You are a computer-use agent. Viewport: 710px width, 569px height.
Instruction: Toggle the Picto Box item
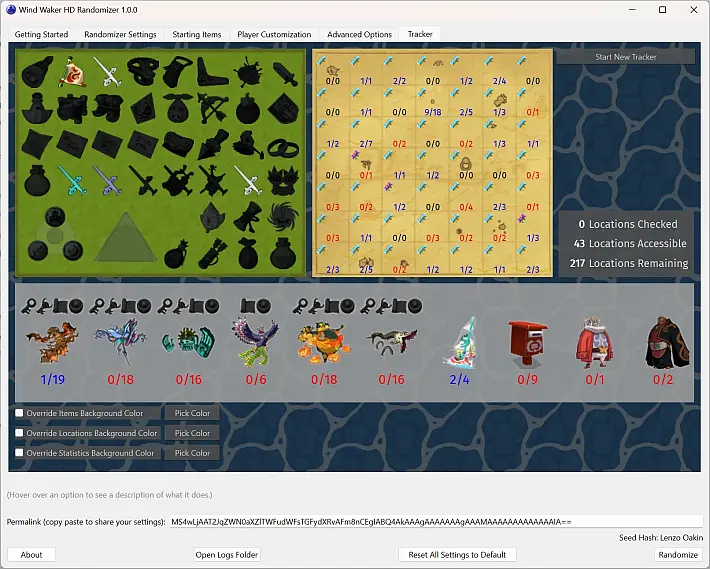coord(72,109)
